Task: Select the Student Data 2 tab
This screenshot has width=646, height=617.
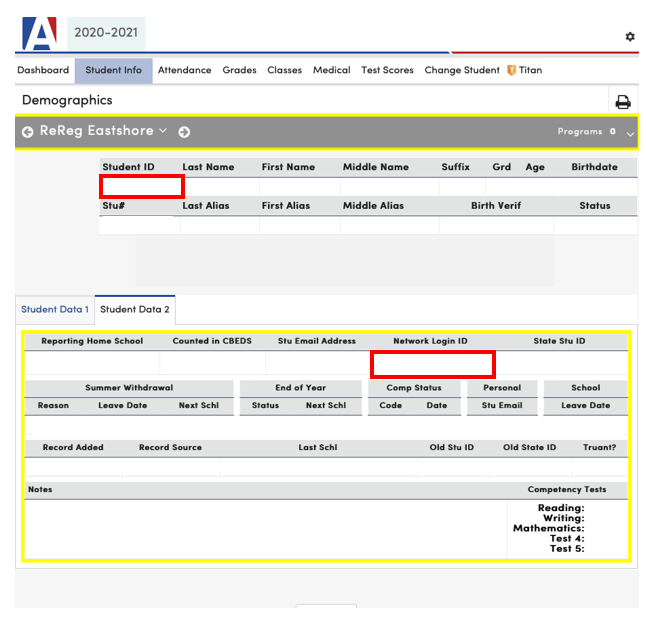Action: click(135, 310)
